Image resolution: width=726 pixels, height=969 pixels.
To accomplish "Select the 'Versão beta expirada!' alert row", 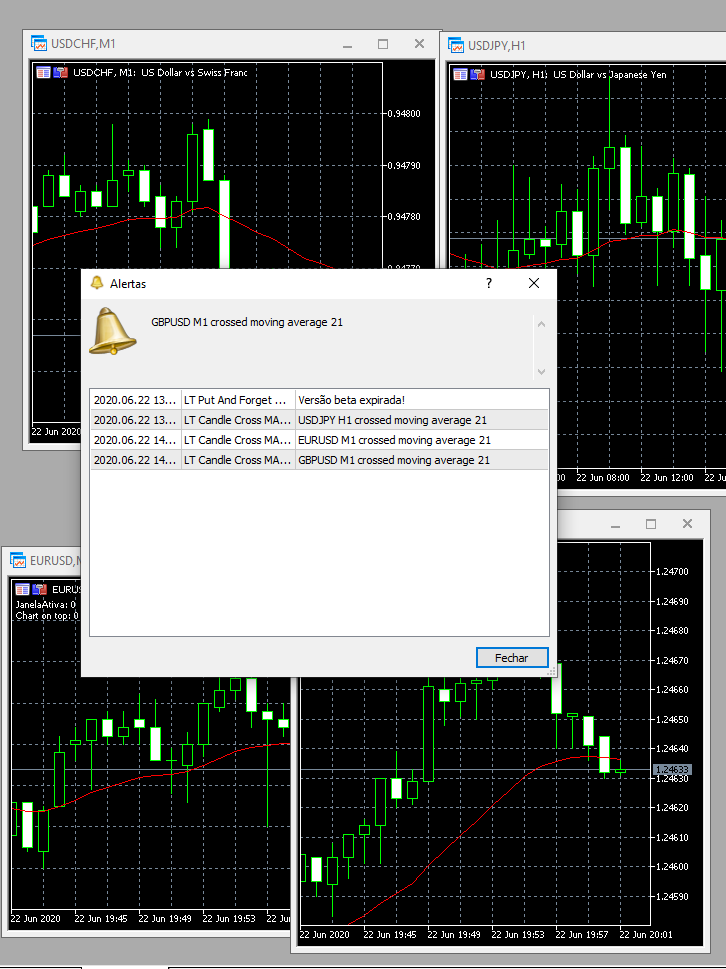I will coord(319,400).
